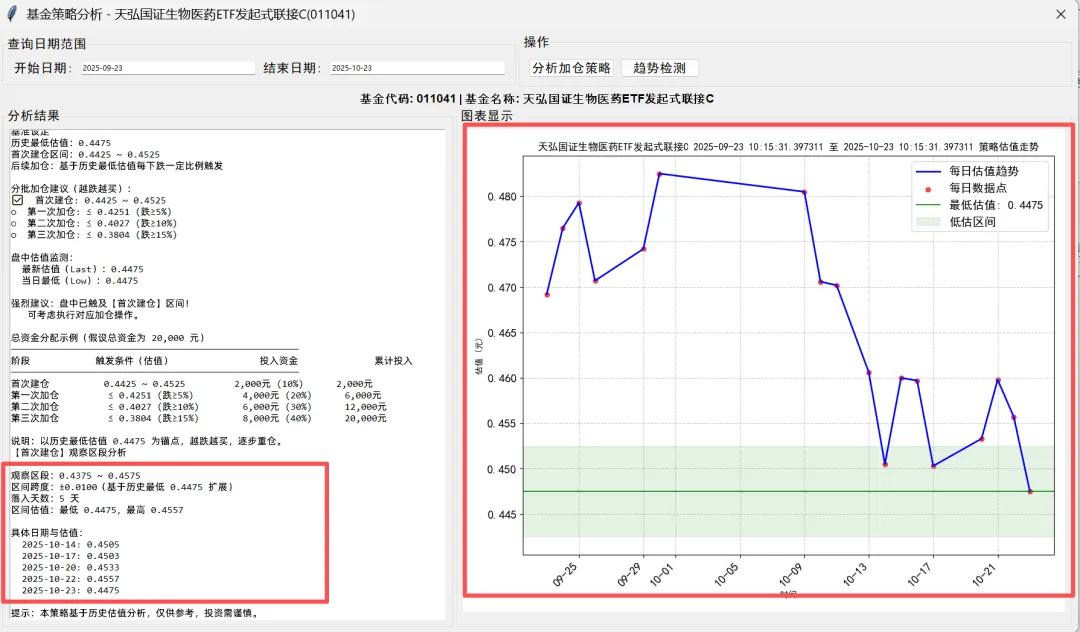Click the 投入资金 column header

point(279,361)
